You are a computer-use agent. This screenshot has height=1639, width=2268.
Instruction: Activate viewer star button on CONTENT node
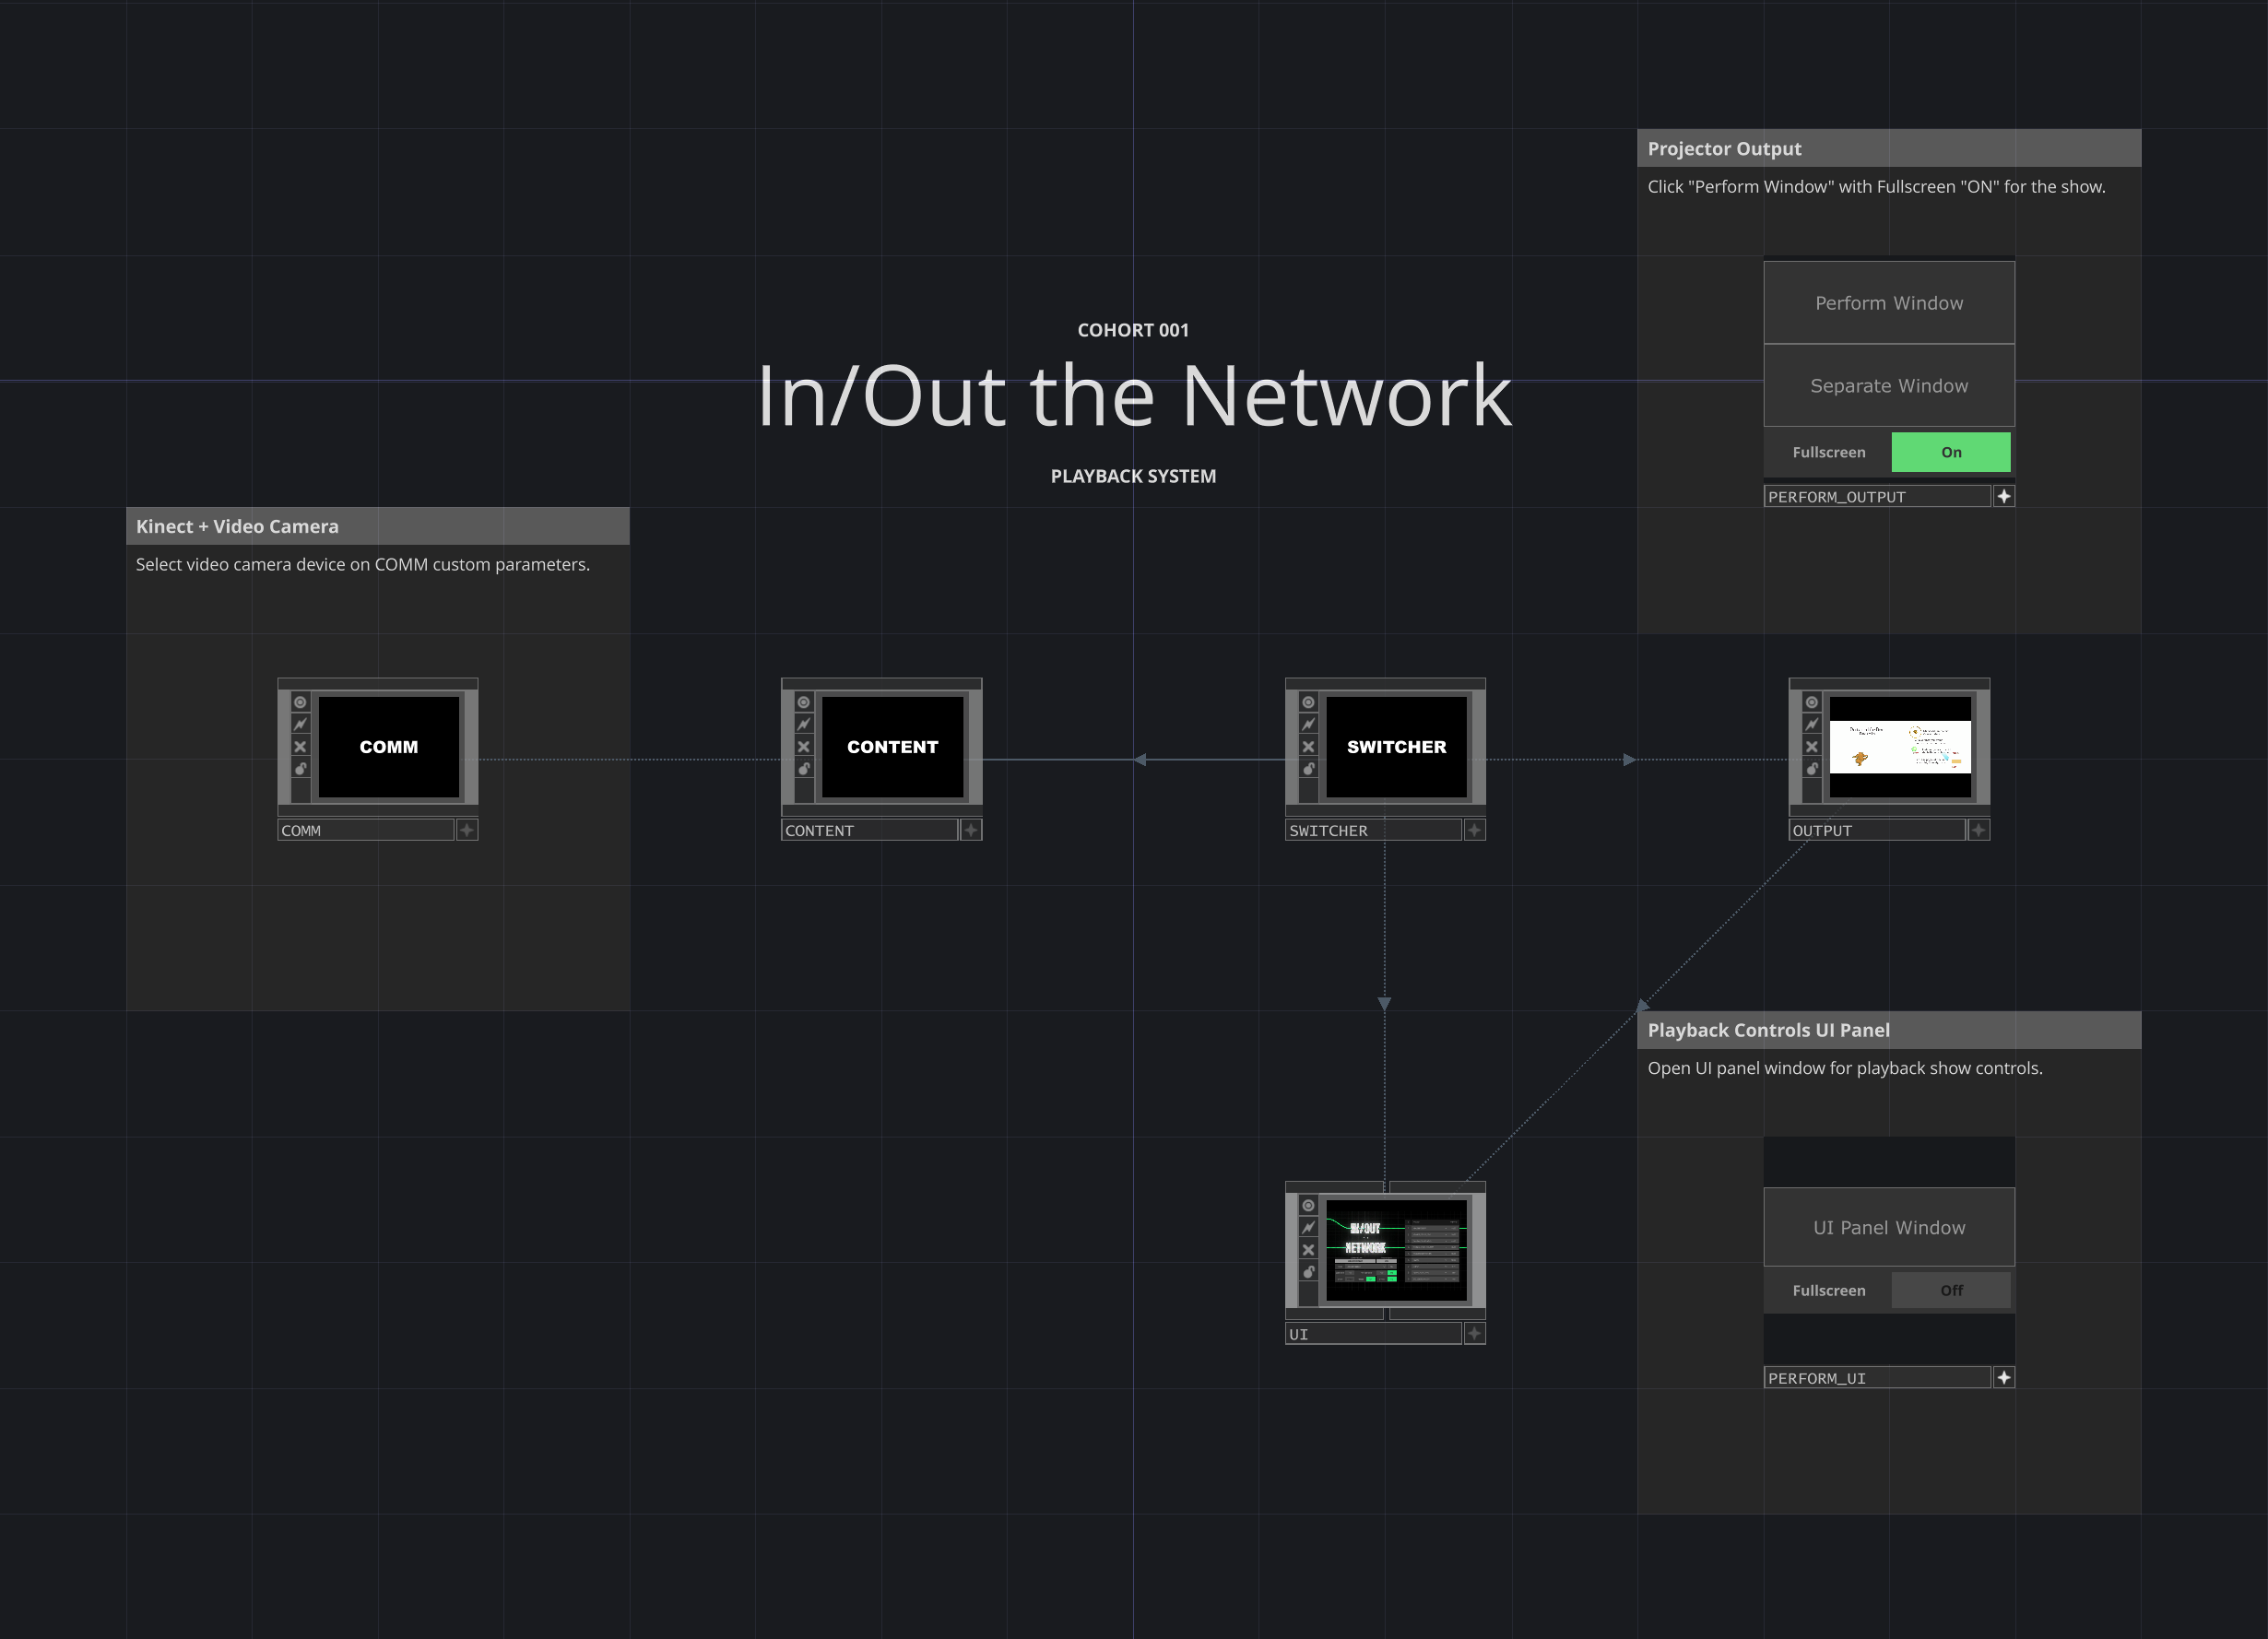tap(970, 830)
